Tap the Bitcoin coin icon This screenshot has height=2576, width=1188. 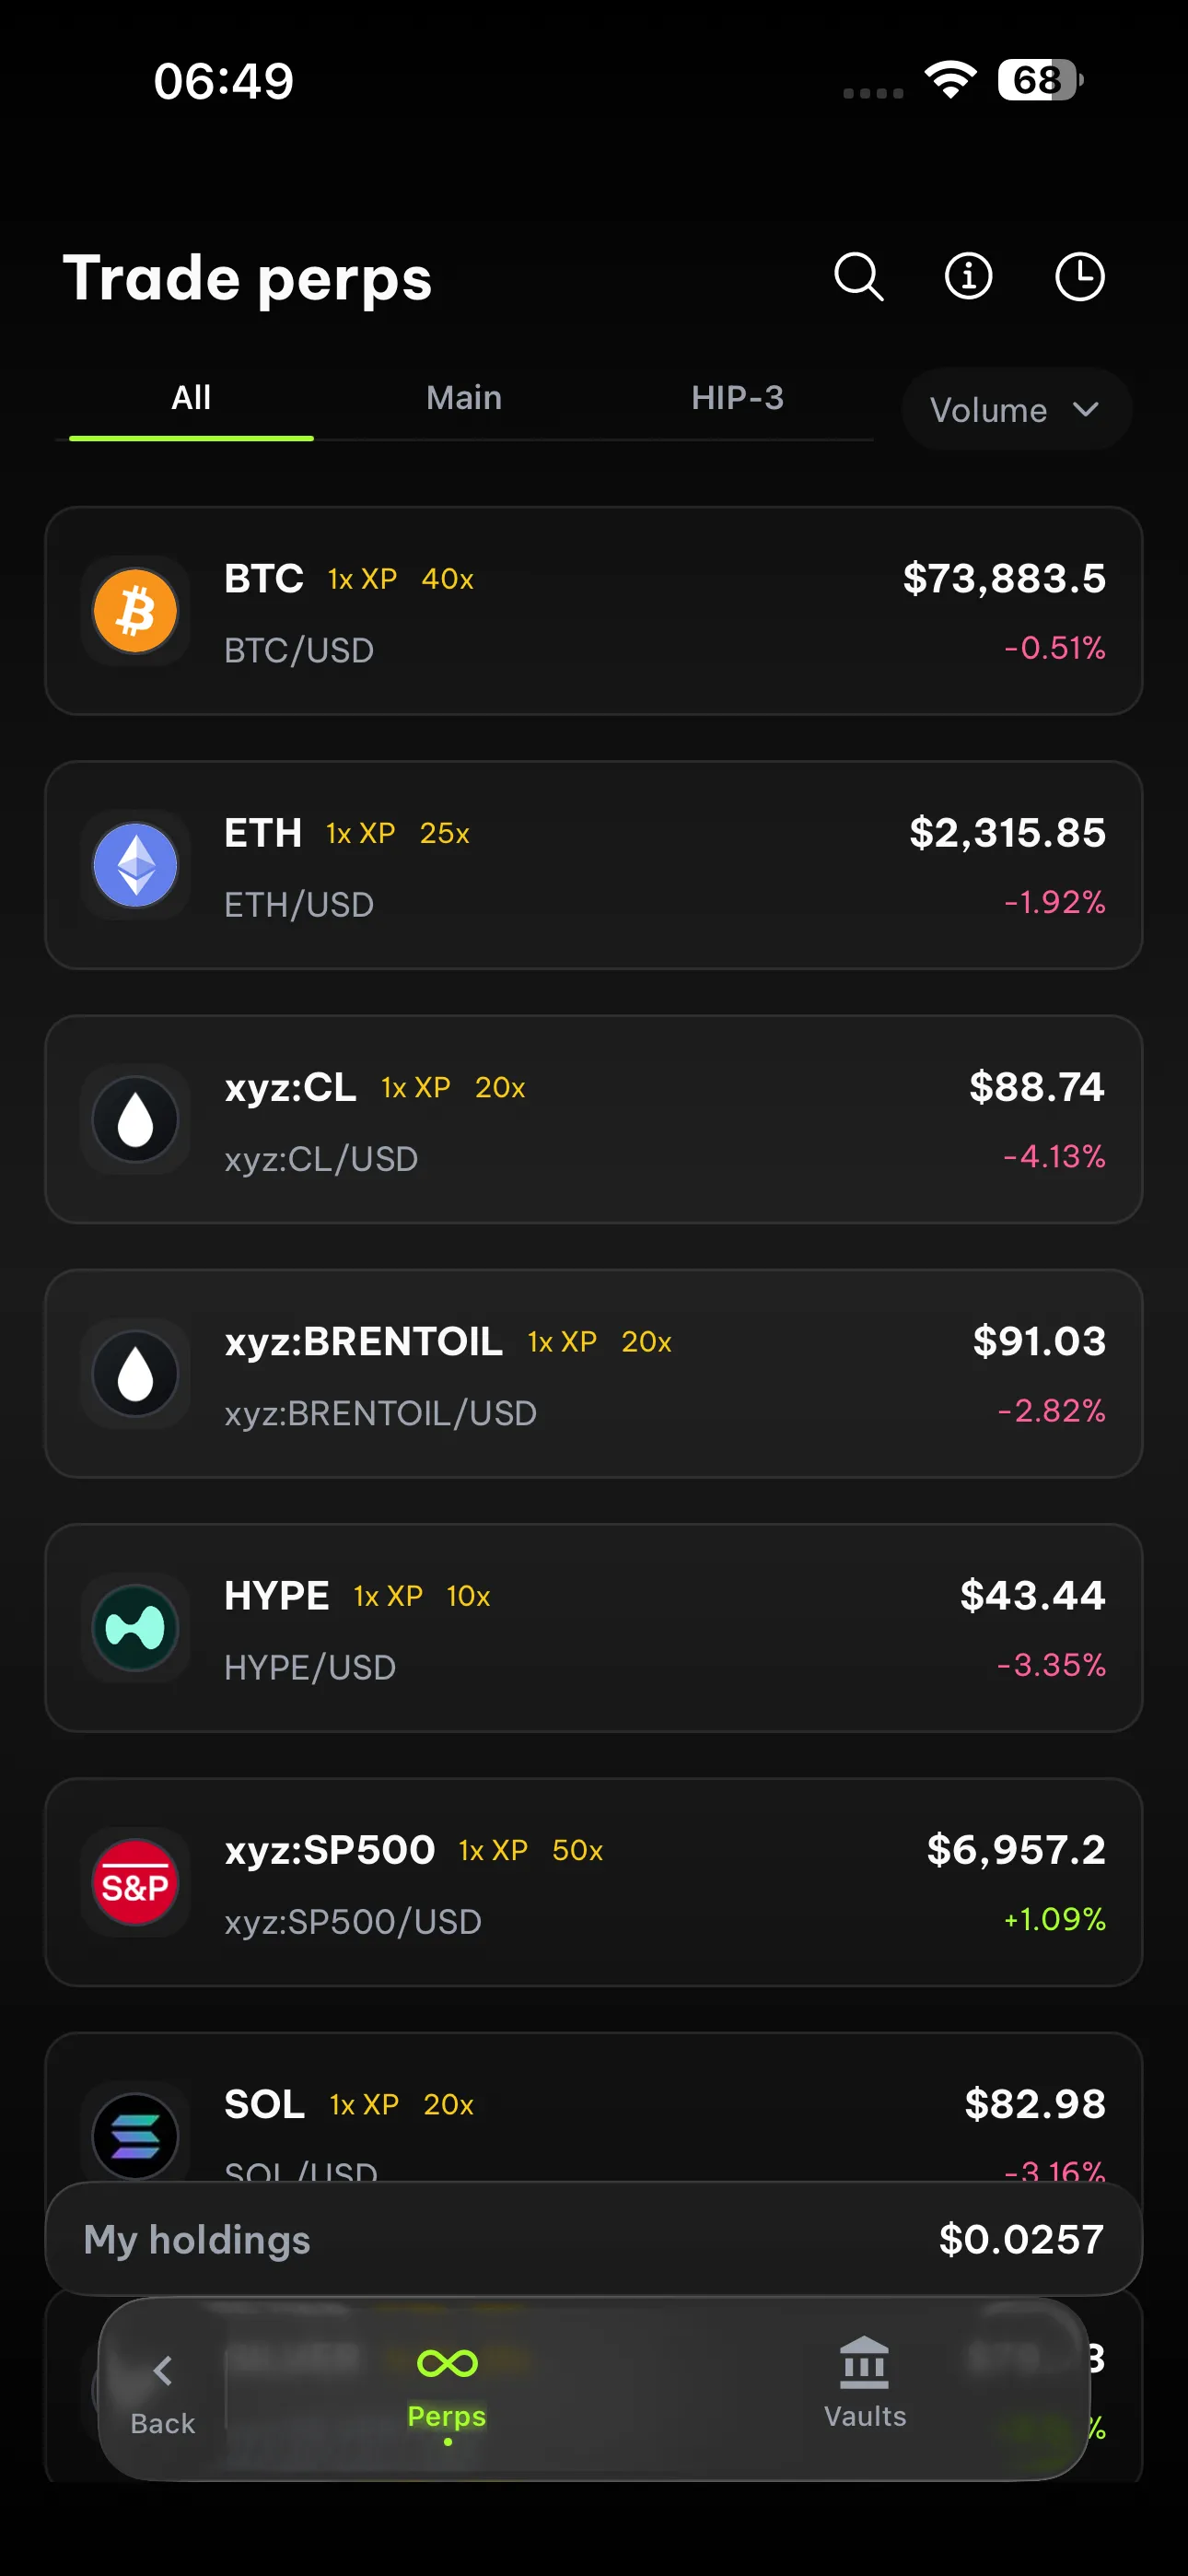135,611
